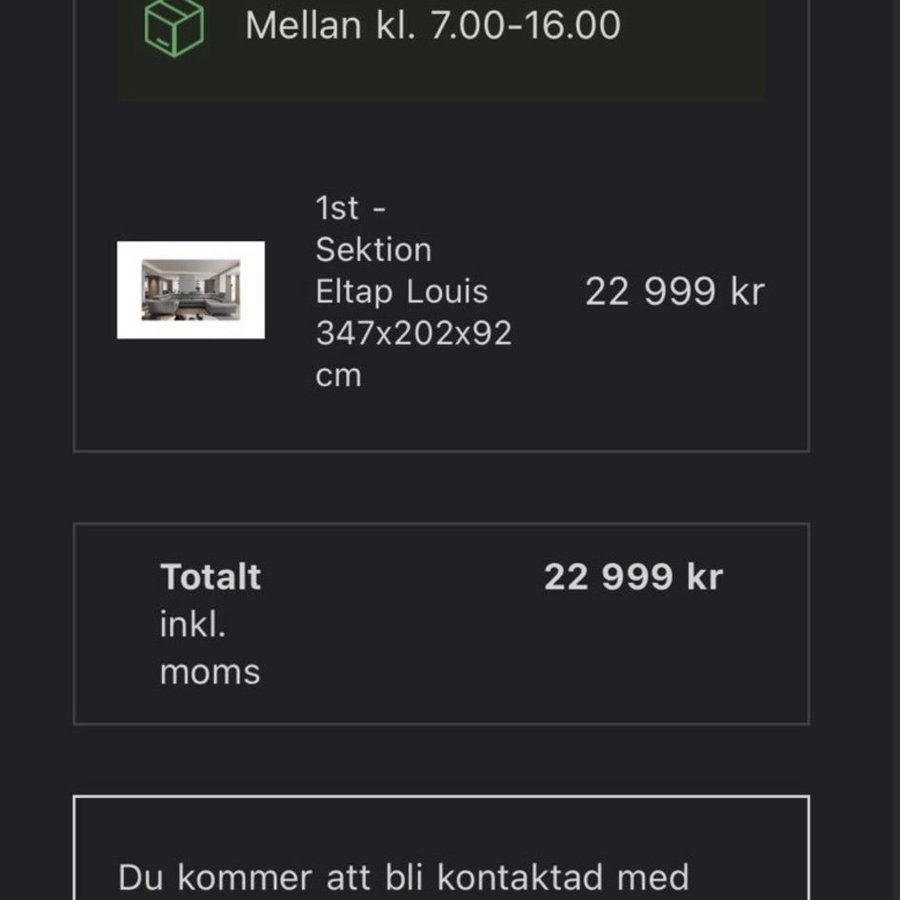This screenshot has width=900, height=900.
Task: Click the bold 'Totalt' label
Action: (x=210, y=577)
